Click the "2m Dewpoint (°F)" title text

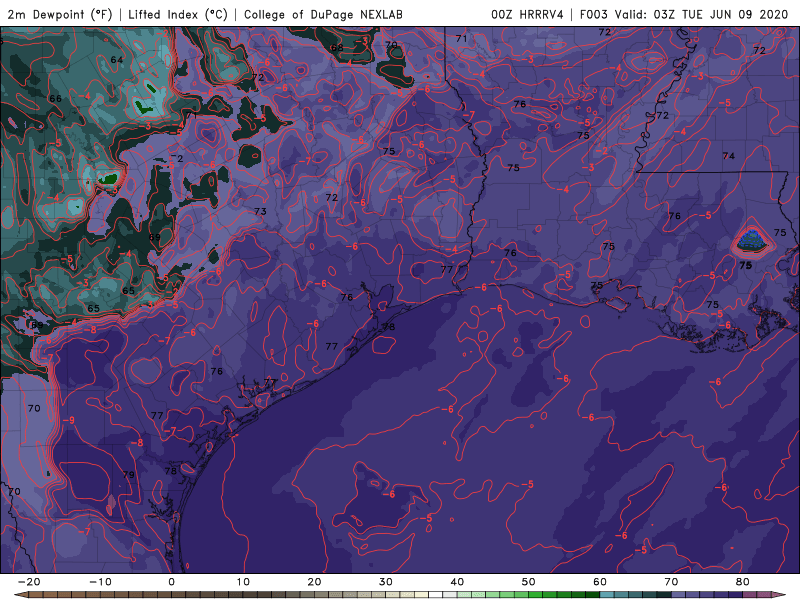coord(60,14)
